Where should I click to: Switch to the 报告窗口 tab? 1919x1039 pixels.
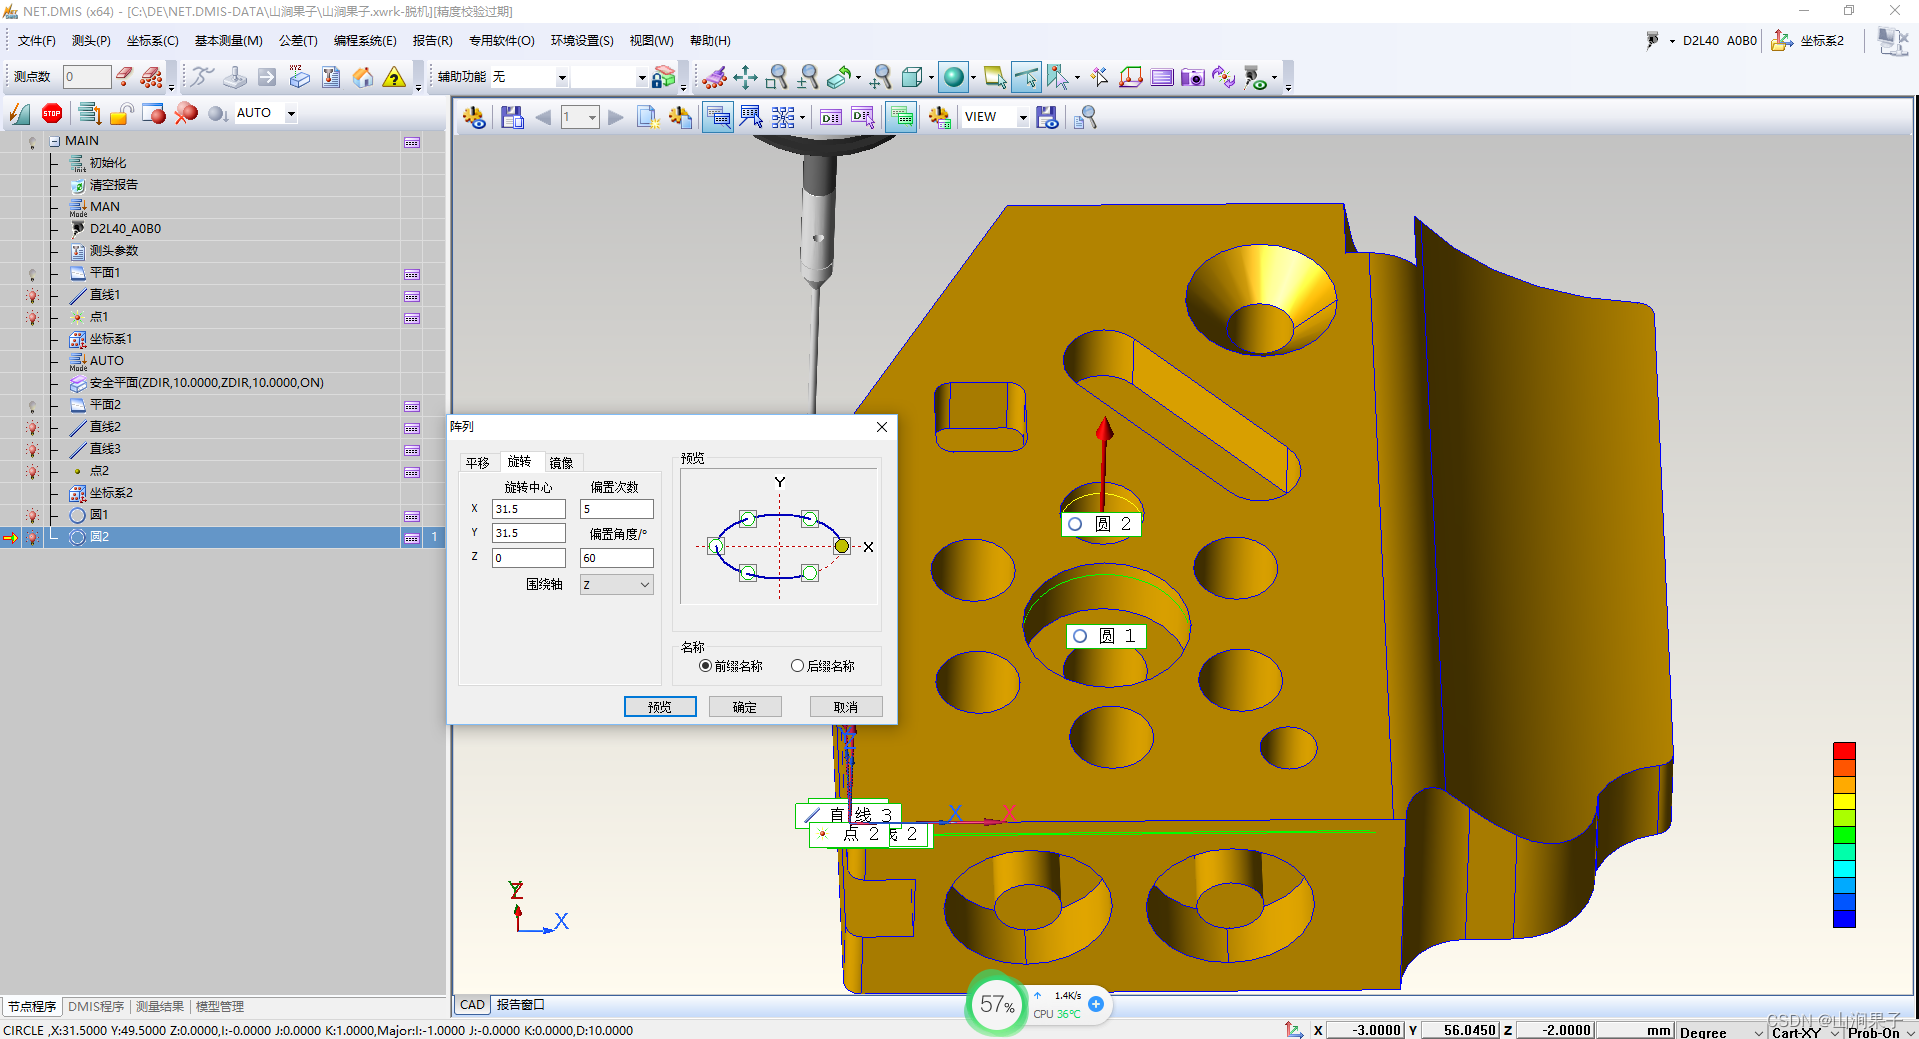coord(520,1005)
